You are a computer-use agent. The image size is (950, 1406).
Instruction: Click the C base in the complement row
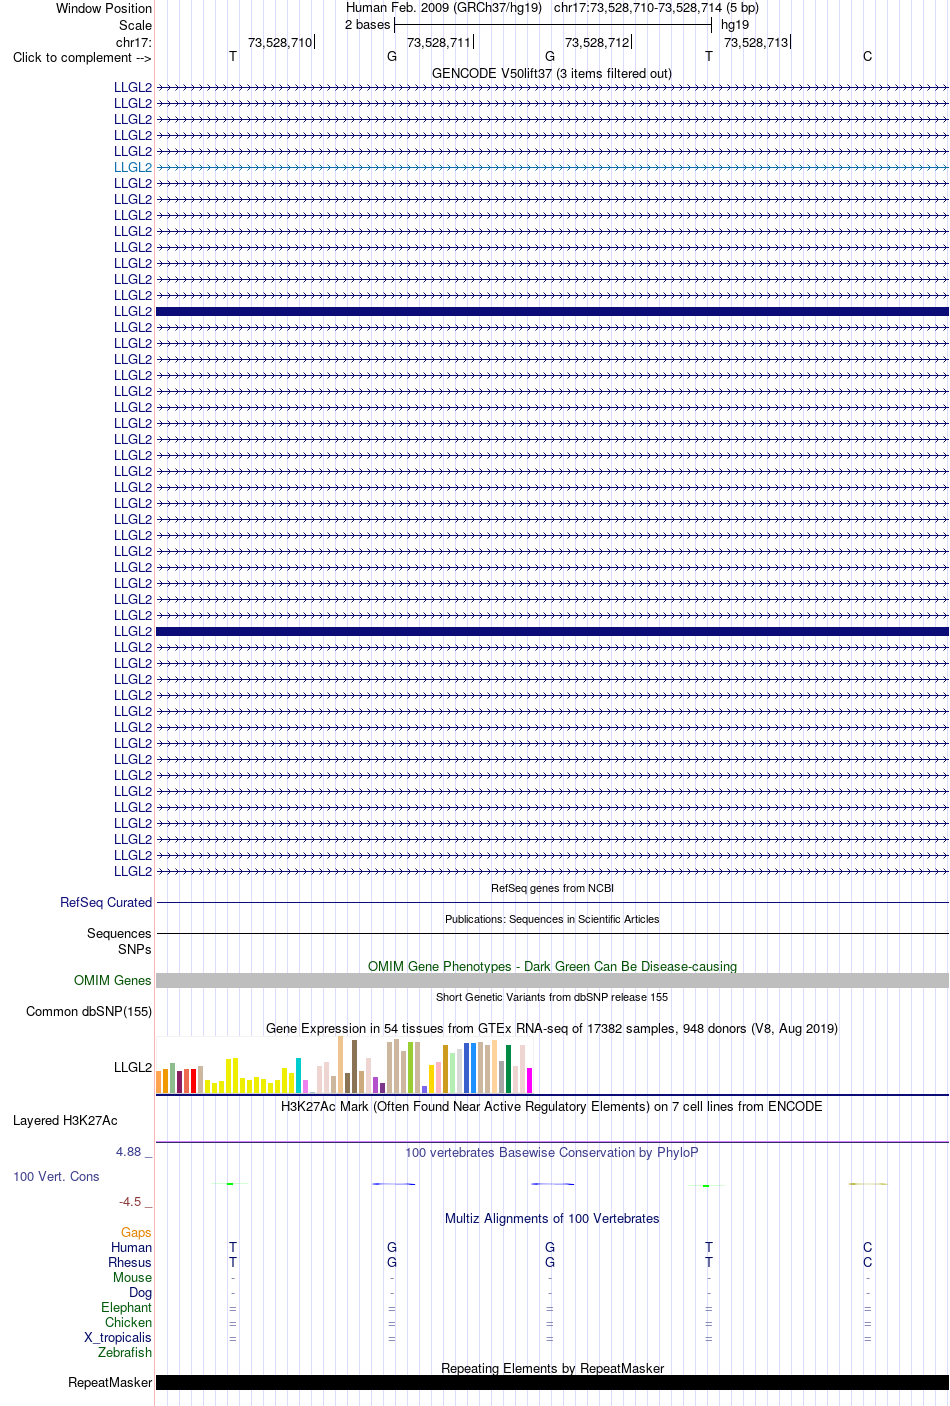pyautogui.click(x=867, y=57)
